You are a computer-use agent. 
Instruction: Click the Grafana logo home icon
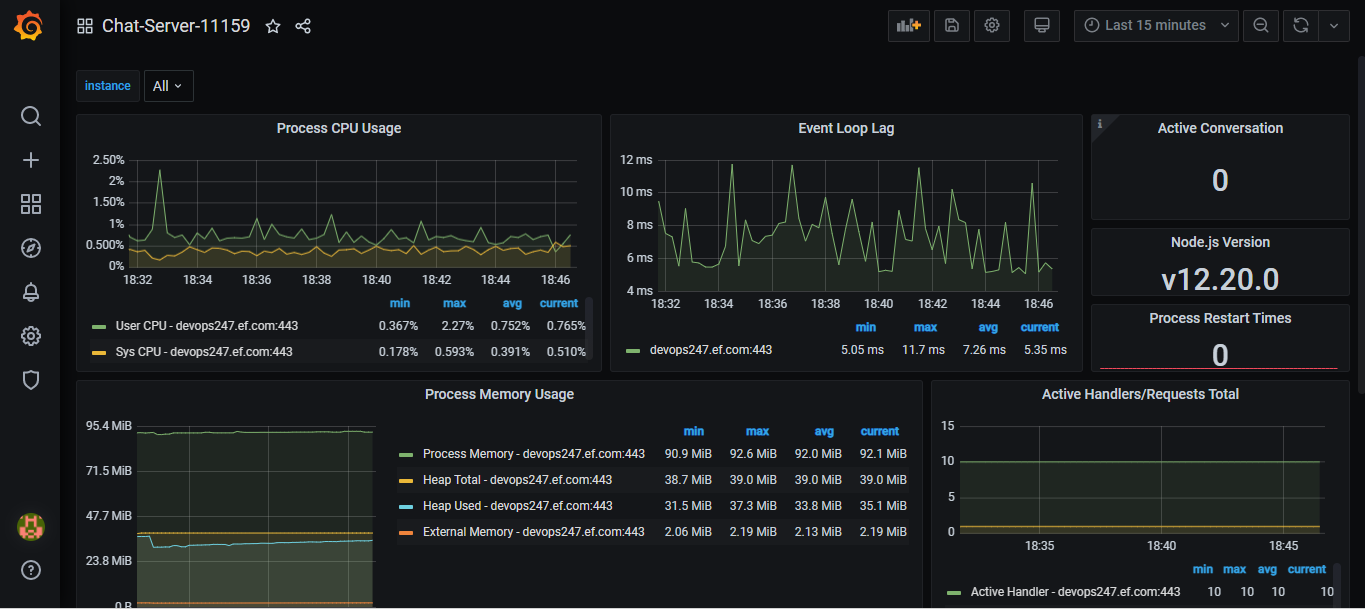29,26
